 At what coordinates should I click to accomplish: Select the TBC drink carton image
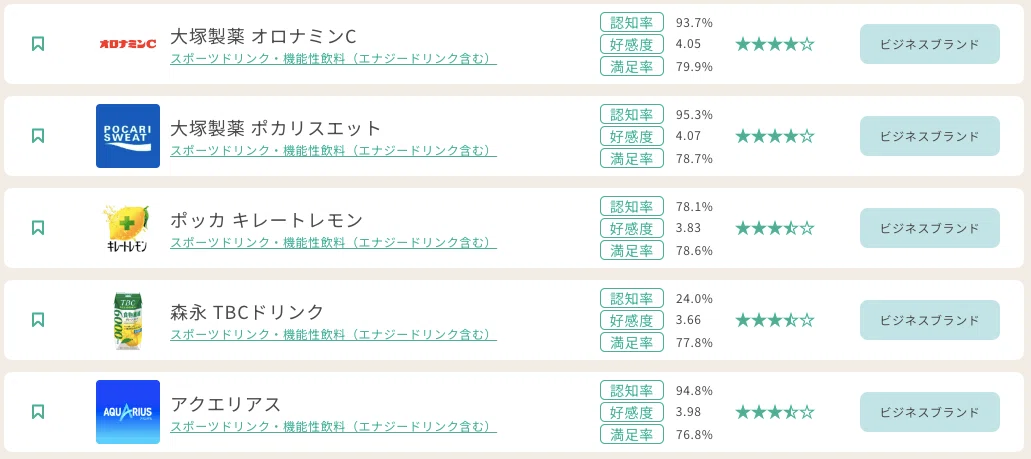128,320
